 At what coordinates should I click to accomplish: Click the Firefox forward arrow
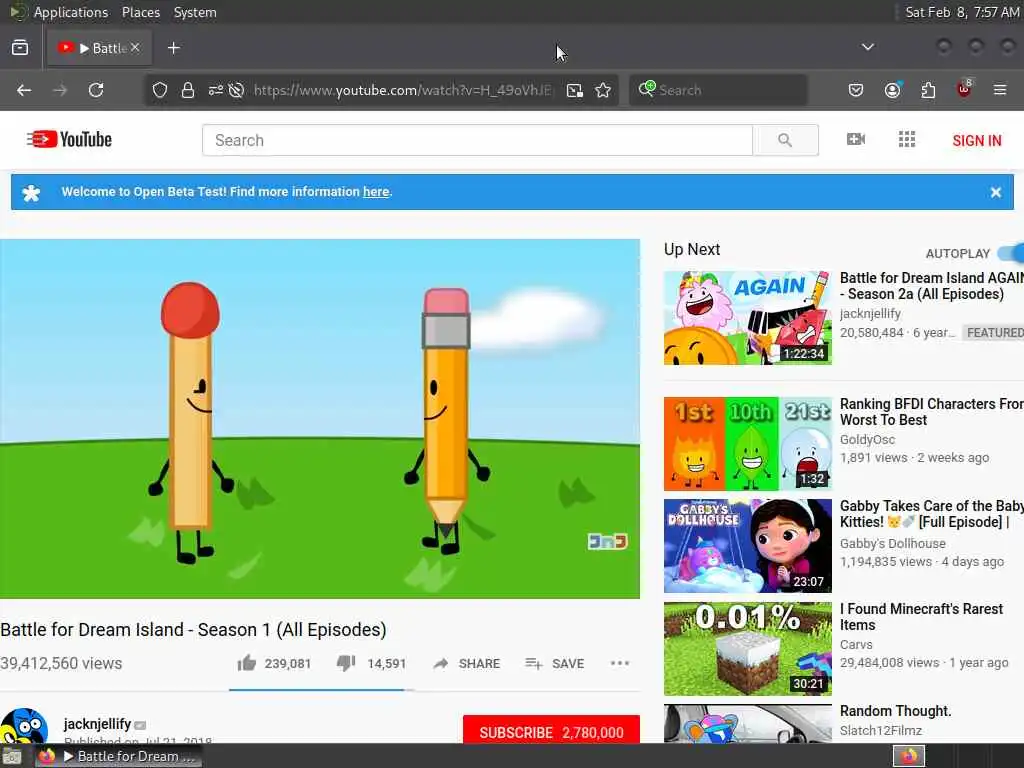pyautogui.click(x=60, y=90)
